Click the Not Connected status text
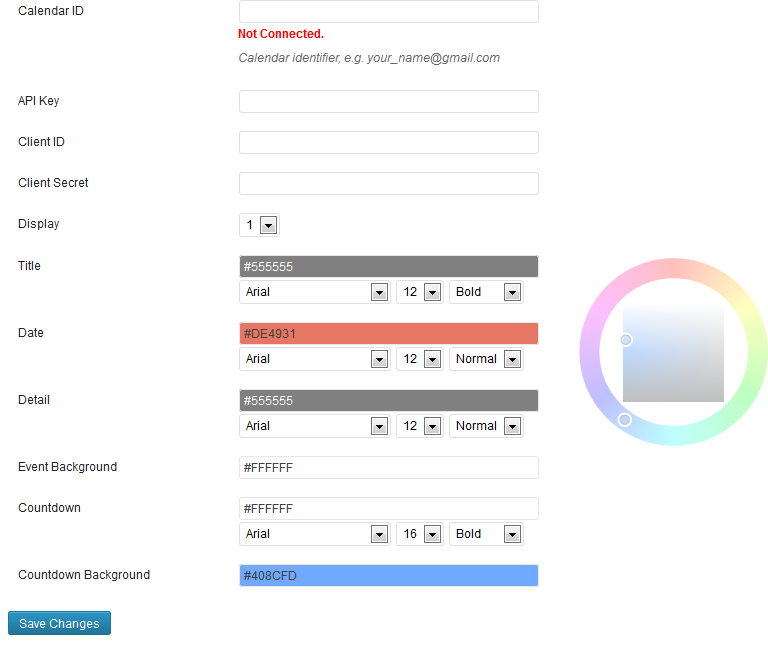The width and height of the screenshot is (768, 647). pyautogui.click(x=281, y=34)
